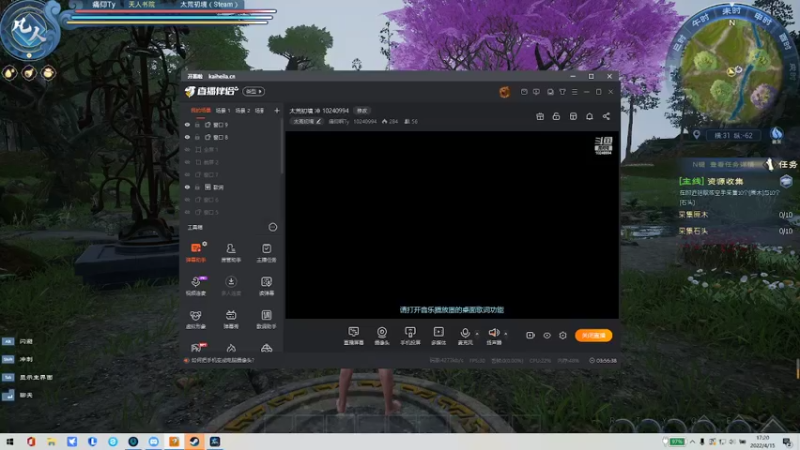
Task: Toggle visibility of 窗口 5 source
Action: pos(187,212)
